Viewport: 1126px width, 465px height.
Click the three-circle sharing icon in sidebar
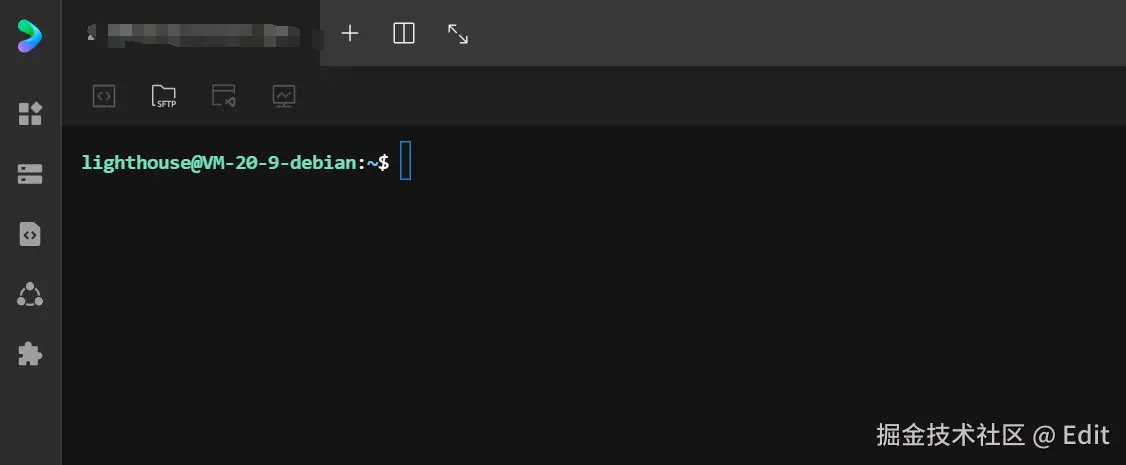[x=30, y=294]
